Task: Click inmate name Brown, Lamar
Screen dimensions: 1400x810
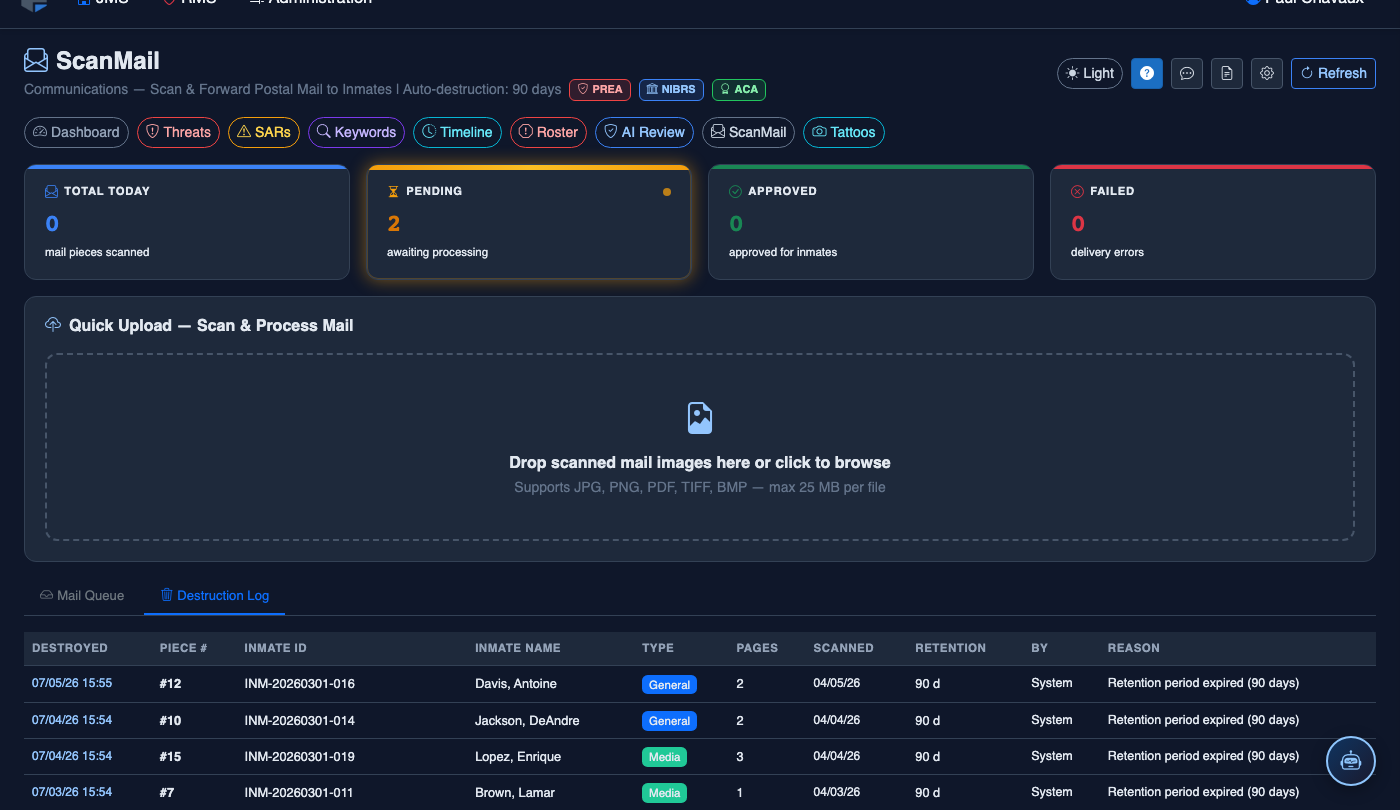Action: coord(513,792)
